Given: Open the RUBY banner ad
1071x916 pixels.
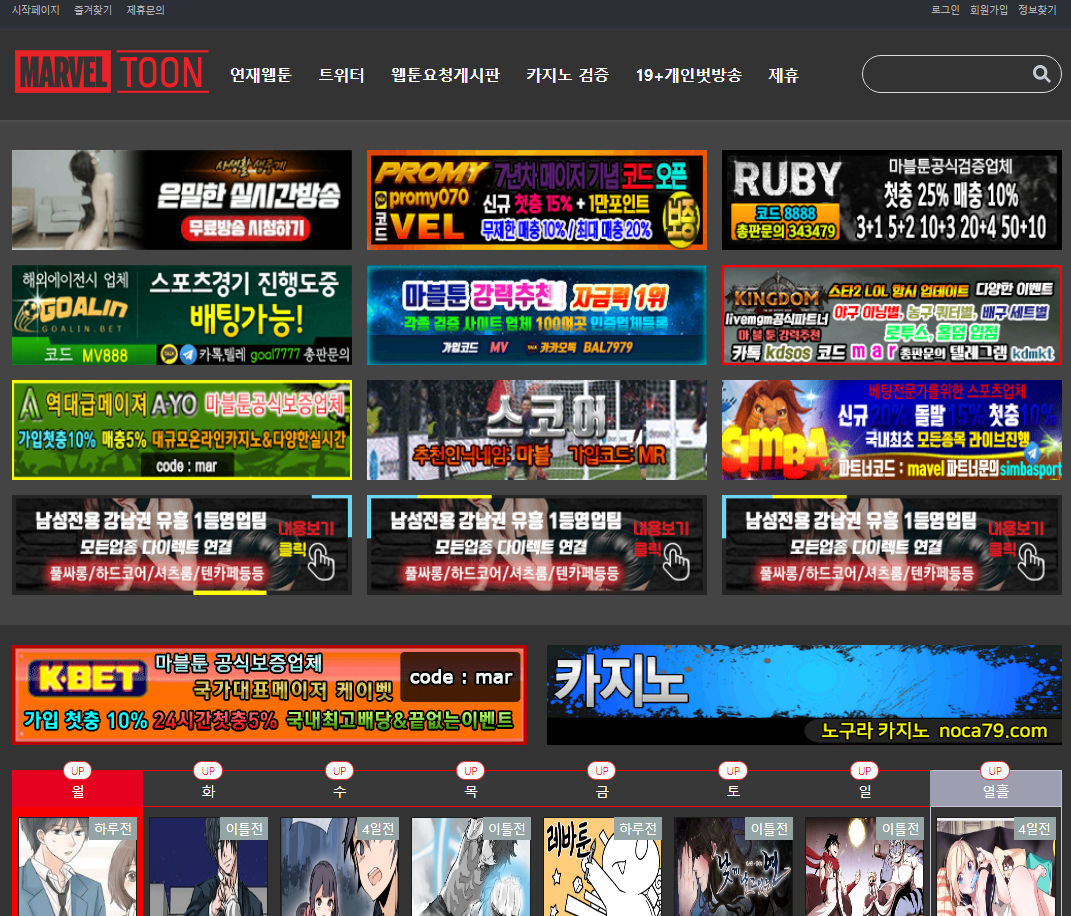Looking at the screenshot, I should [892, 199].
